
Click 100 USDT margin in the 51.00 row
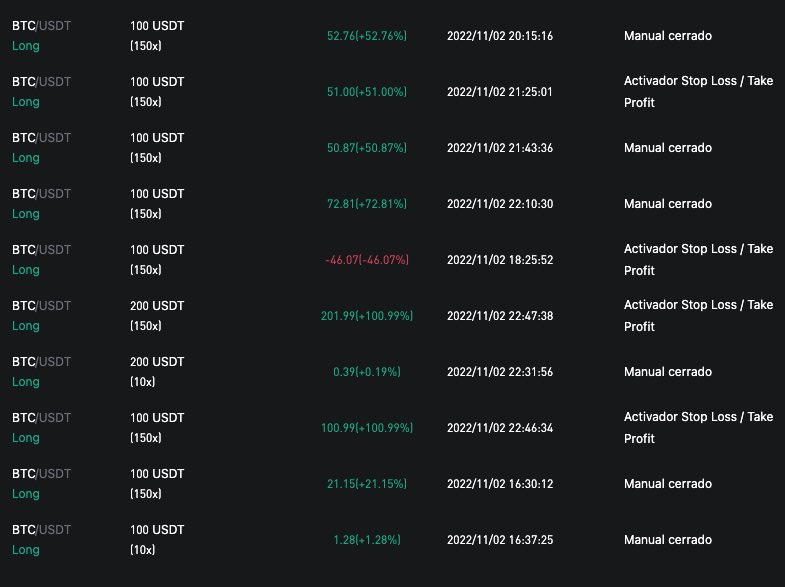[157, 82]
